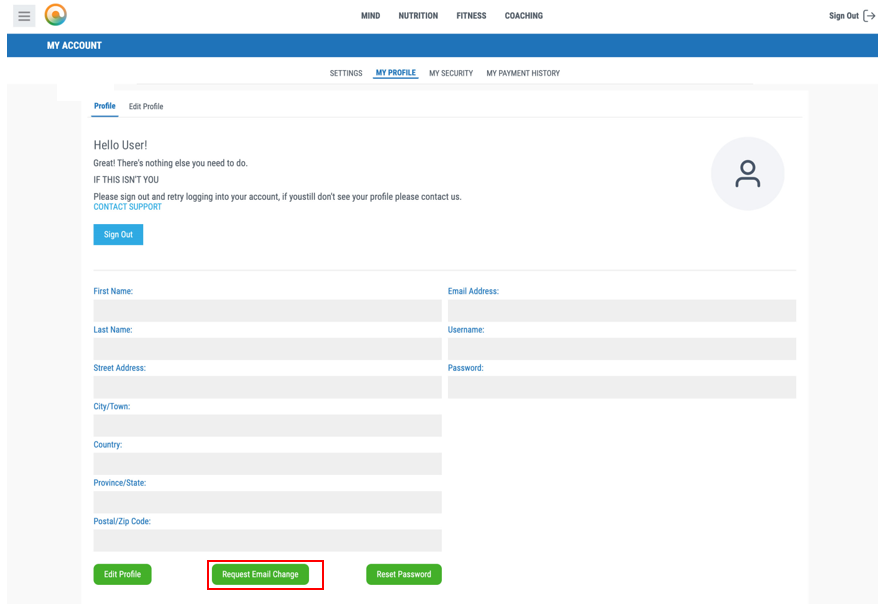This screenshot has width=880, height=604.
Task: Switch to MY SECURITY tab
Action: [x=451, y=73]
